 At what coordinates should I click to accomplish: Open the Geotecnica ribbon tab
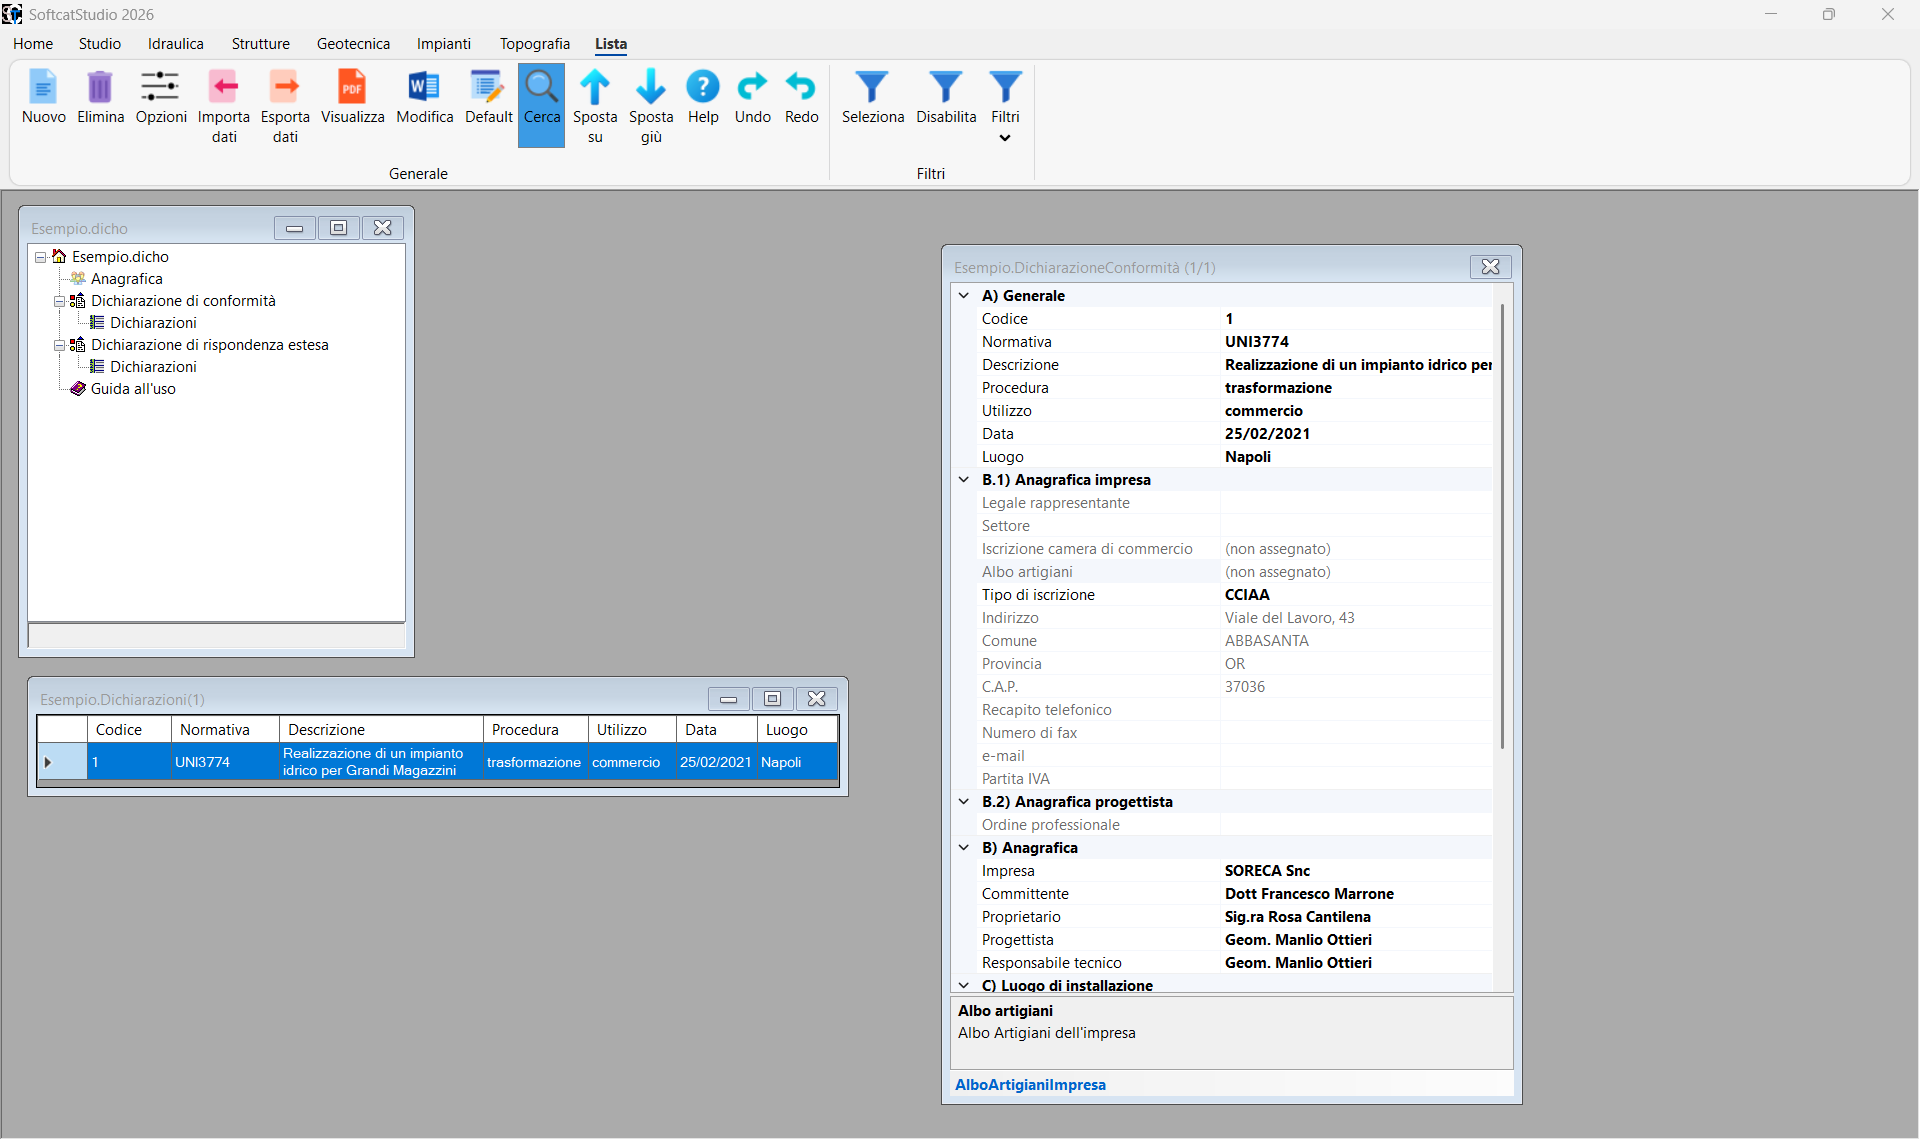click(x=353, y=44)
